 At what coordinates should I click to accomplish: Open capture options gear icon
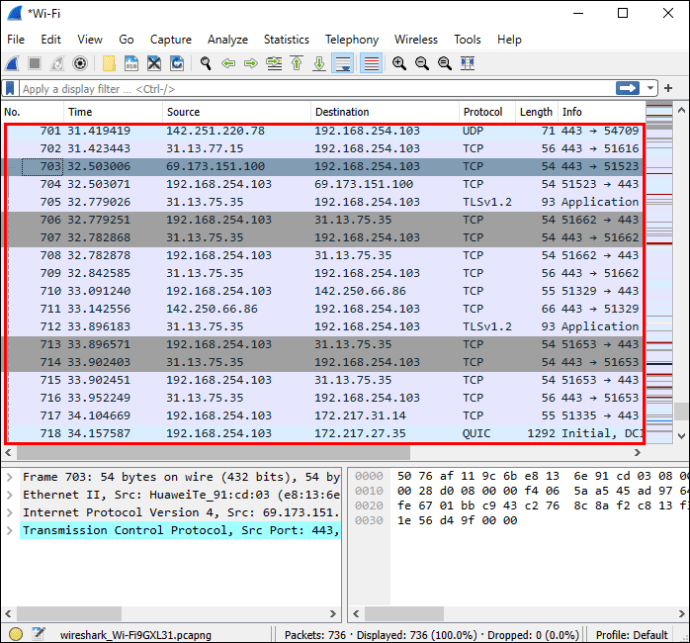[x=80, y=63]
